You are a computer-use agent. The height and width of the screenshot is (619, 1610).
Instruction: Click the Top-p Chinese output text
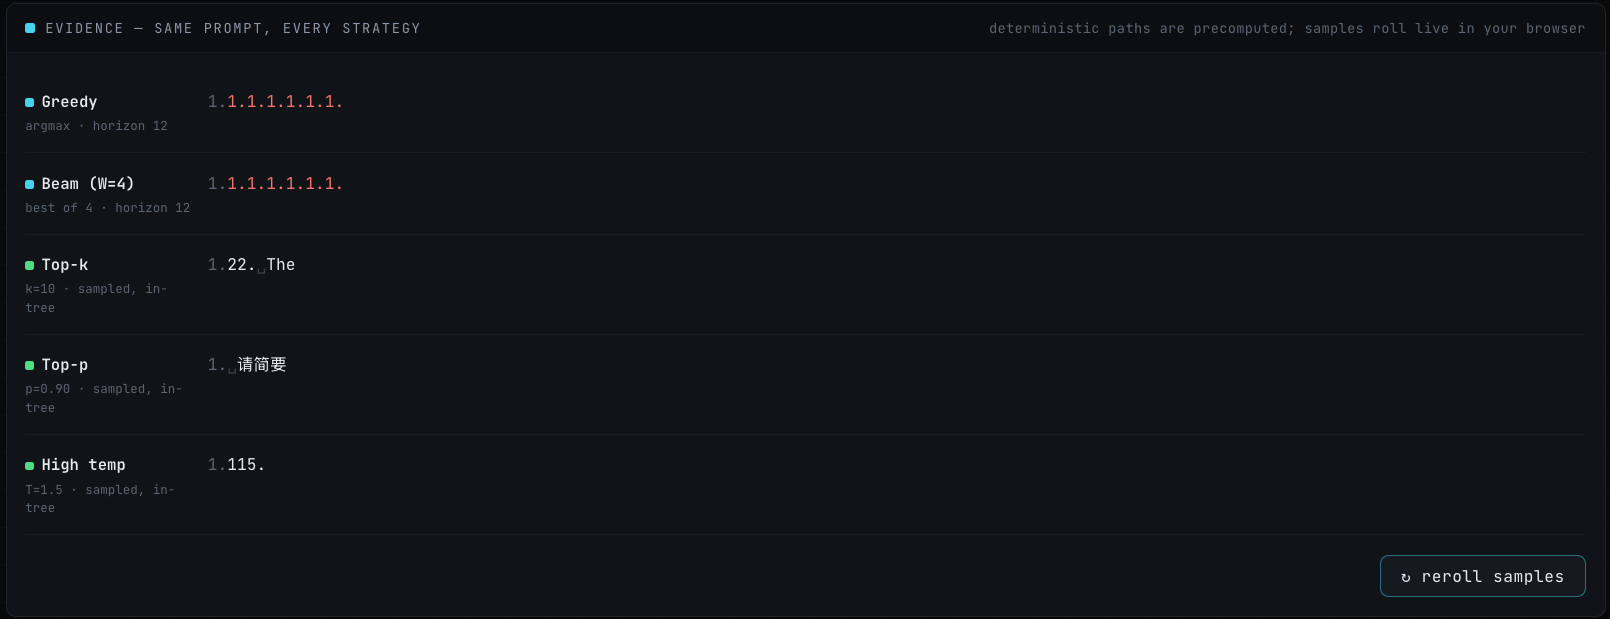coord(262,365)
